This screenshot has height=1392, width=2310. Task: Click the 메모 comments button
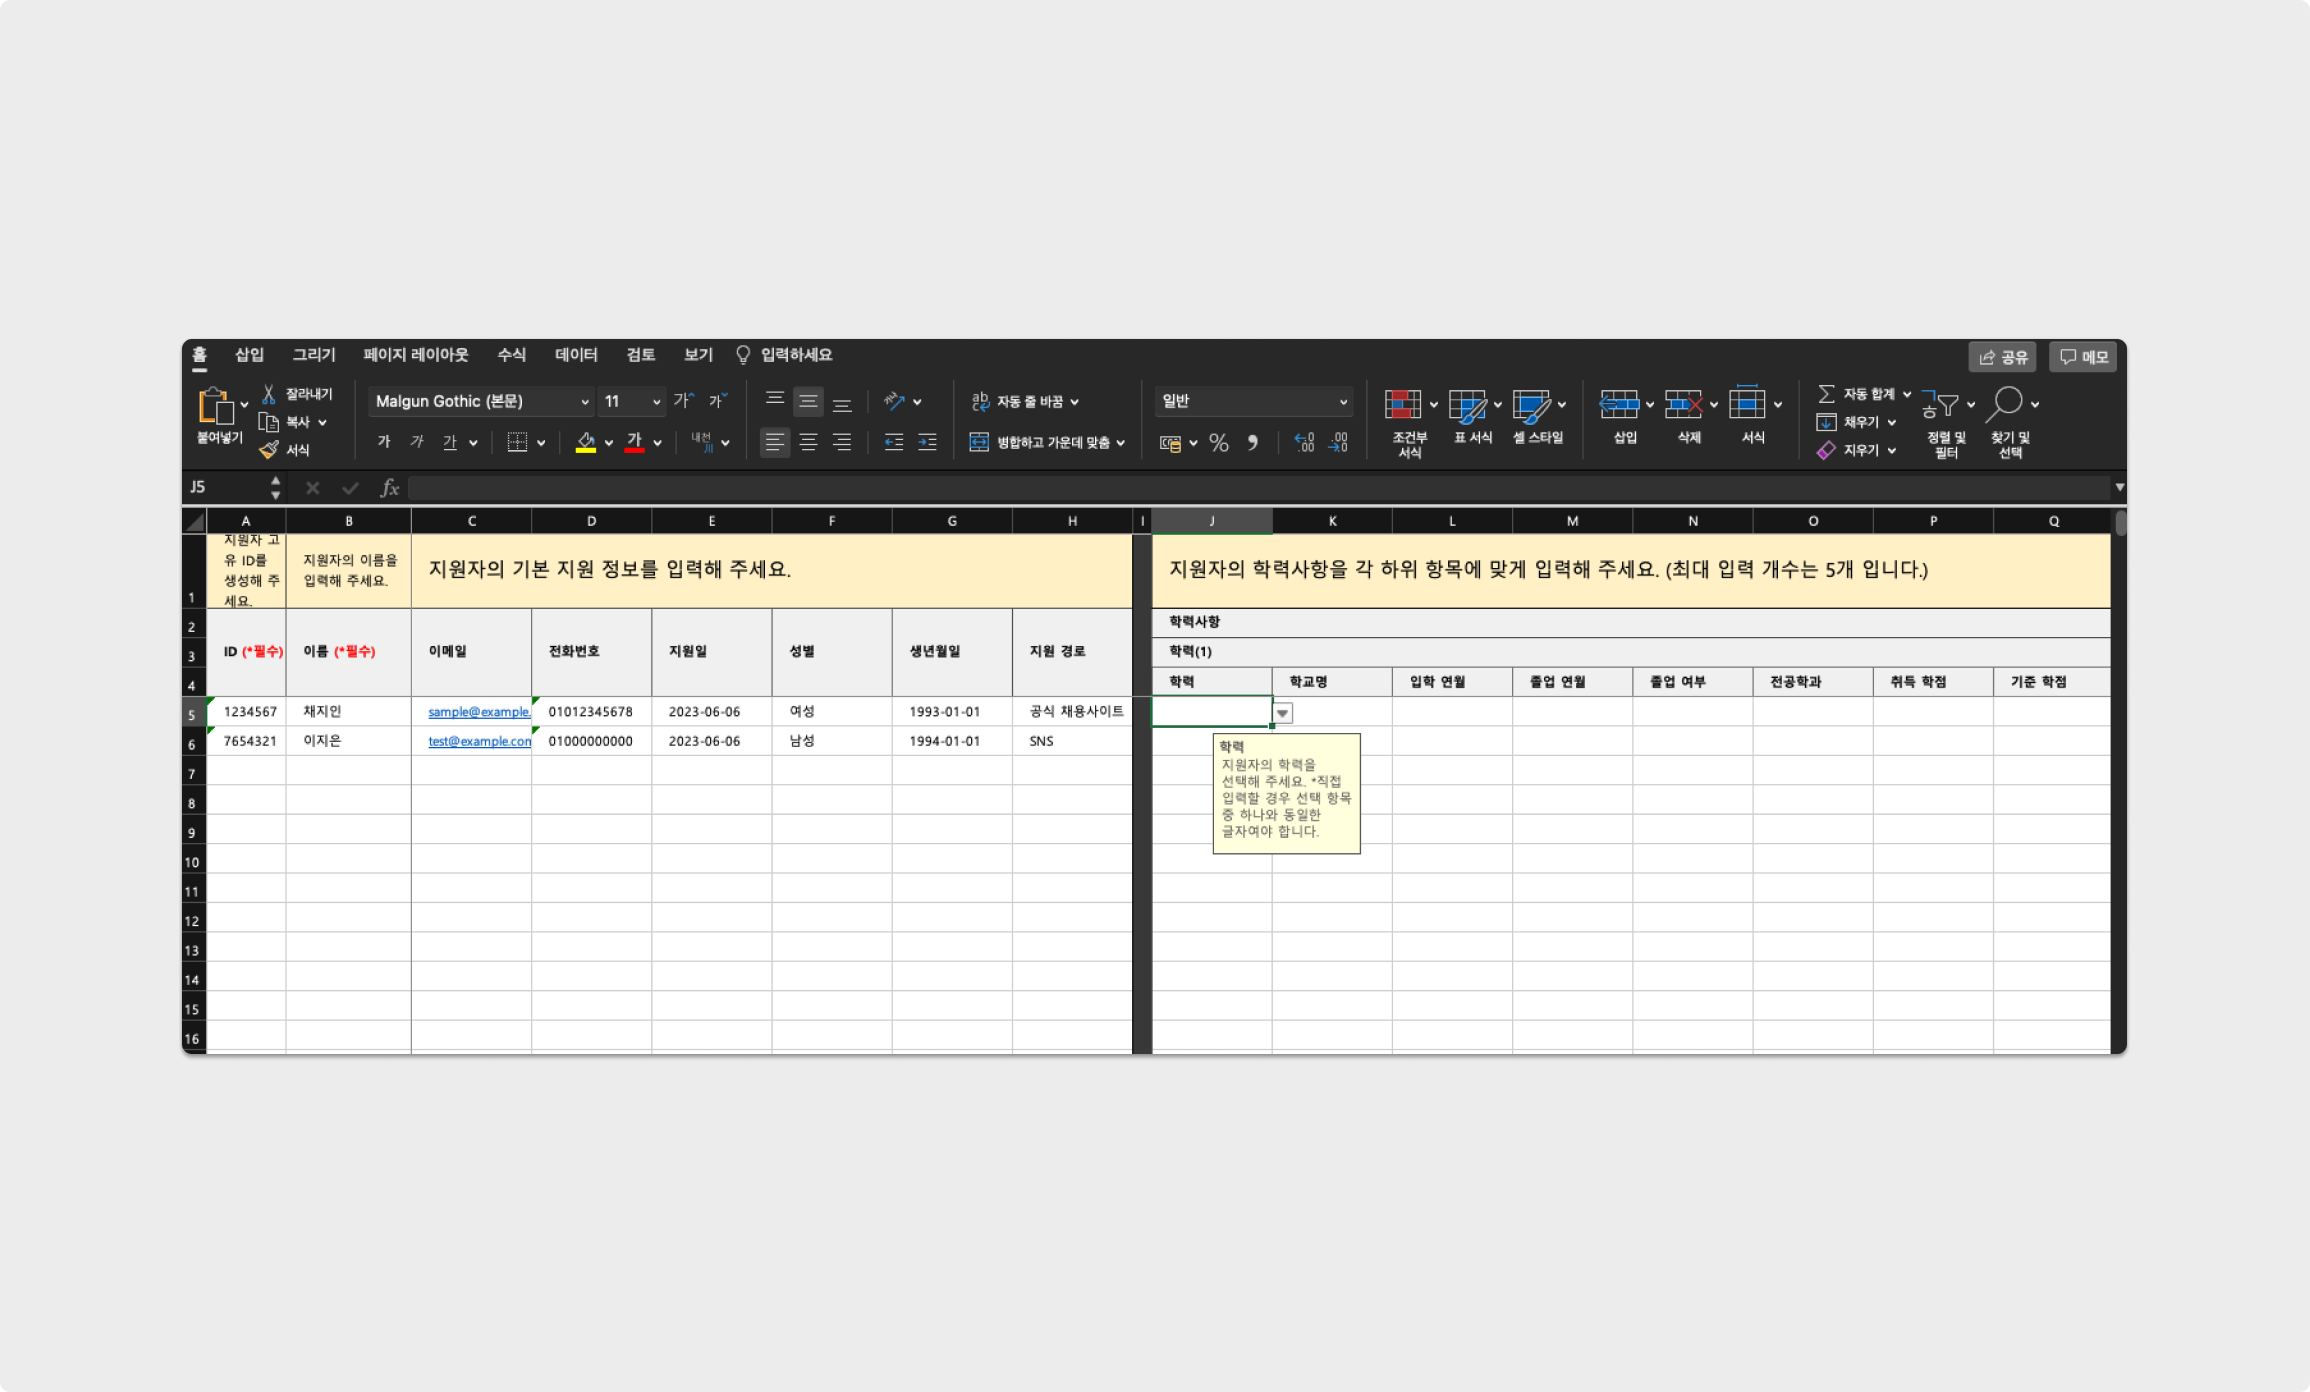(x=2084, y=357)
